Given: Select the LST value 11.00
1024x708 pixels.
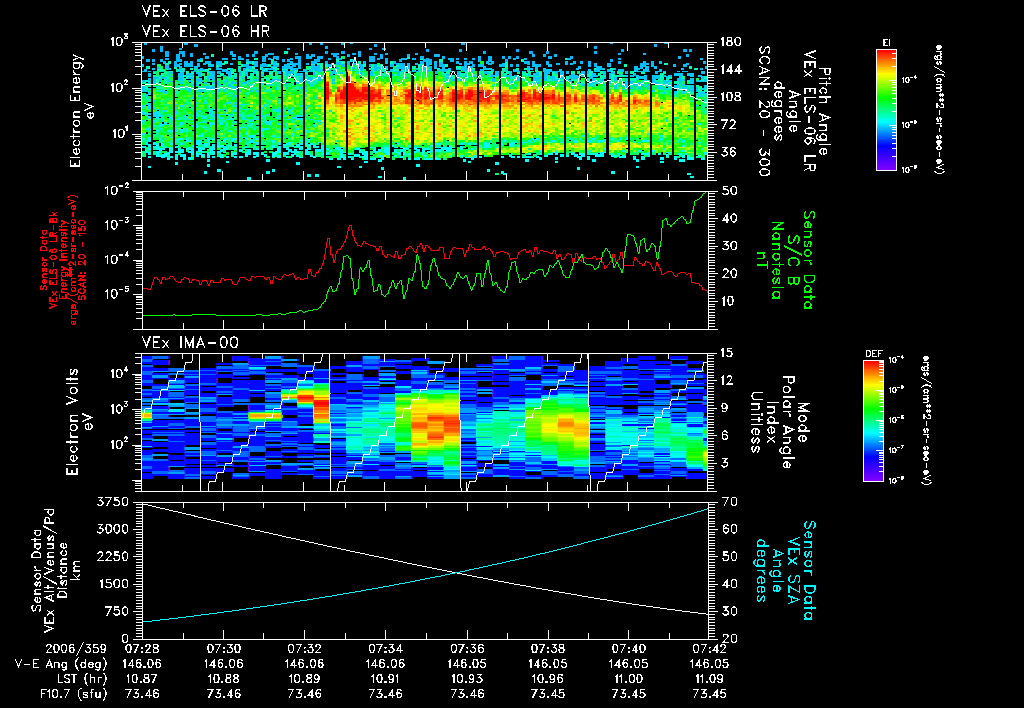Looking at the screenshot, I should (x=629, y=679).
